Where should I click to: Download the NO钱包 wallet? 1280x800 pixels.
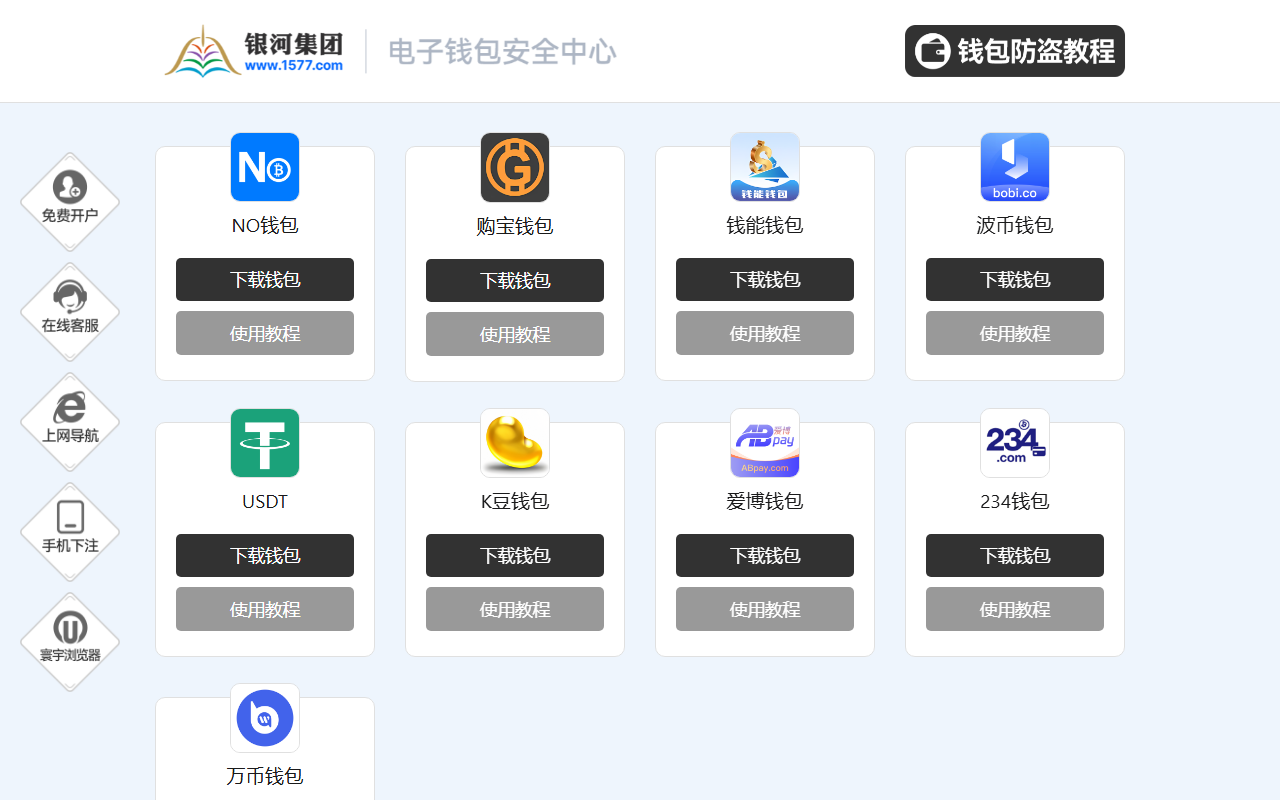265,280
